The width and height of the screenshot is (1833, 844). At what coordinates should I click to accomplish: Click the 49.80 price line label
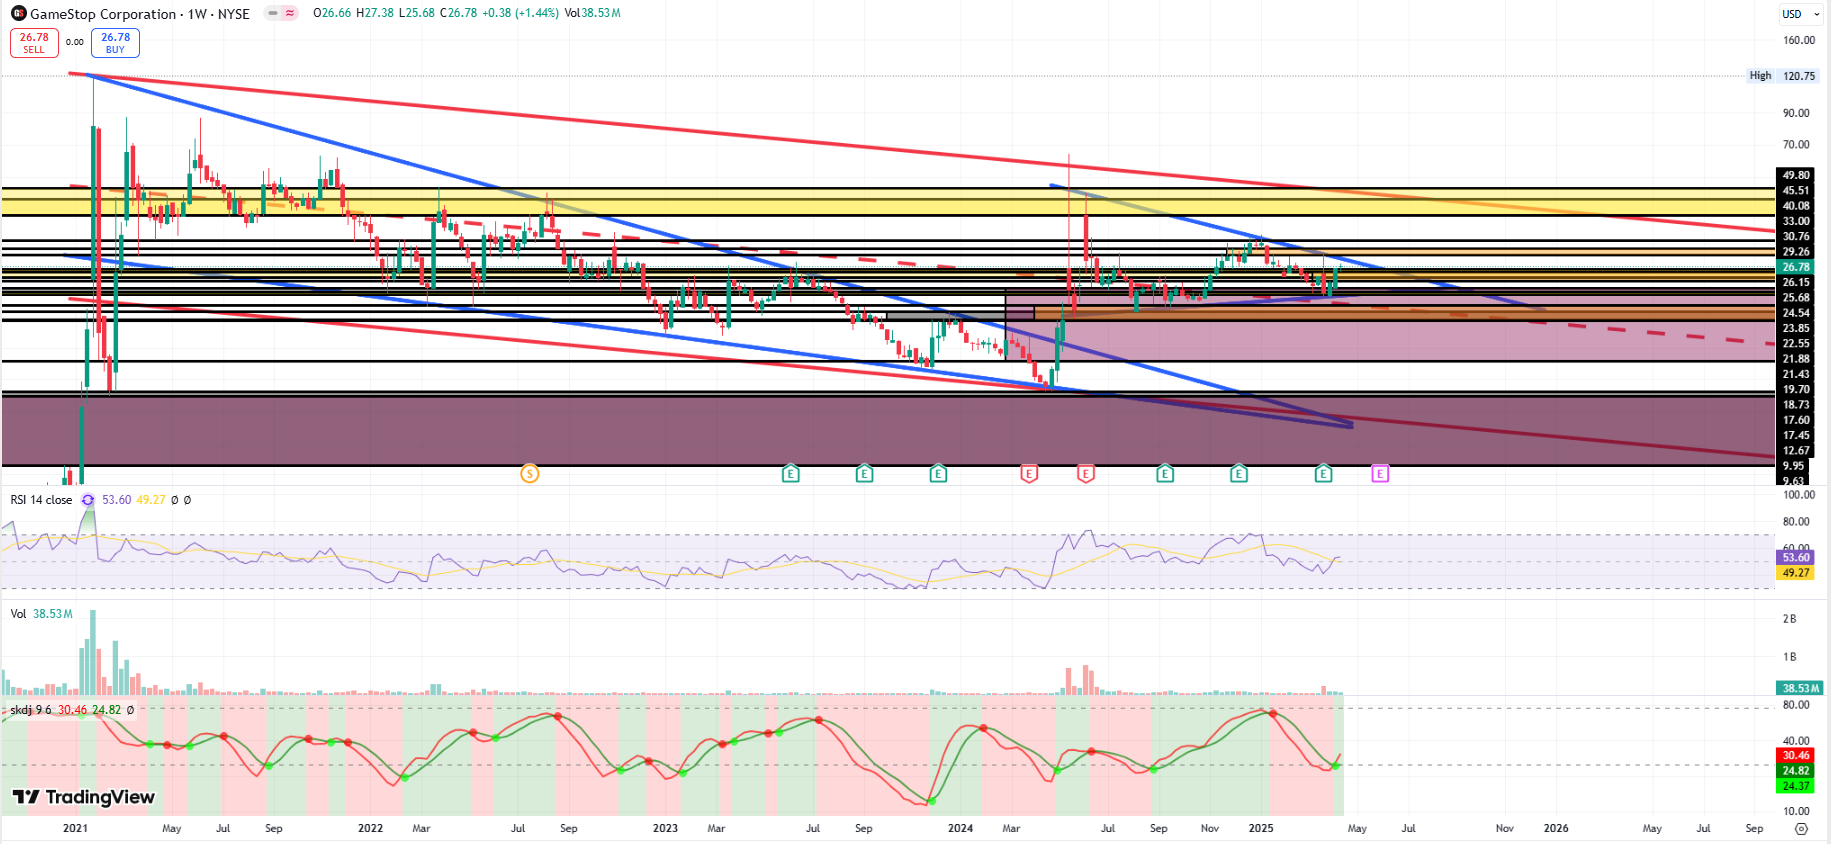pyautogui.click(x=1796, y=175)
